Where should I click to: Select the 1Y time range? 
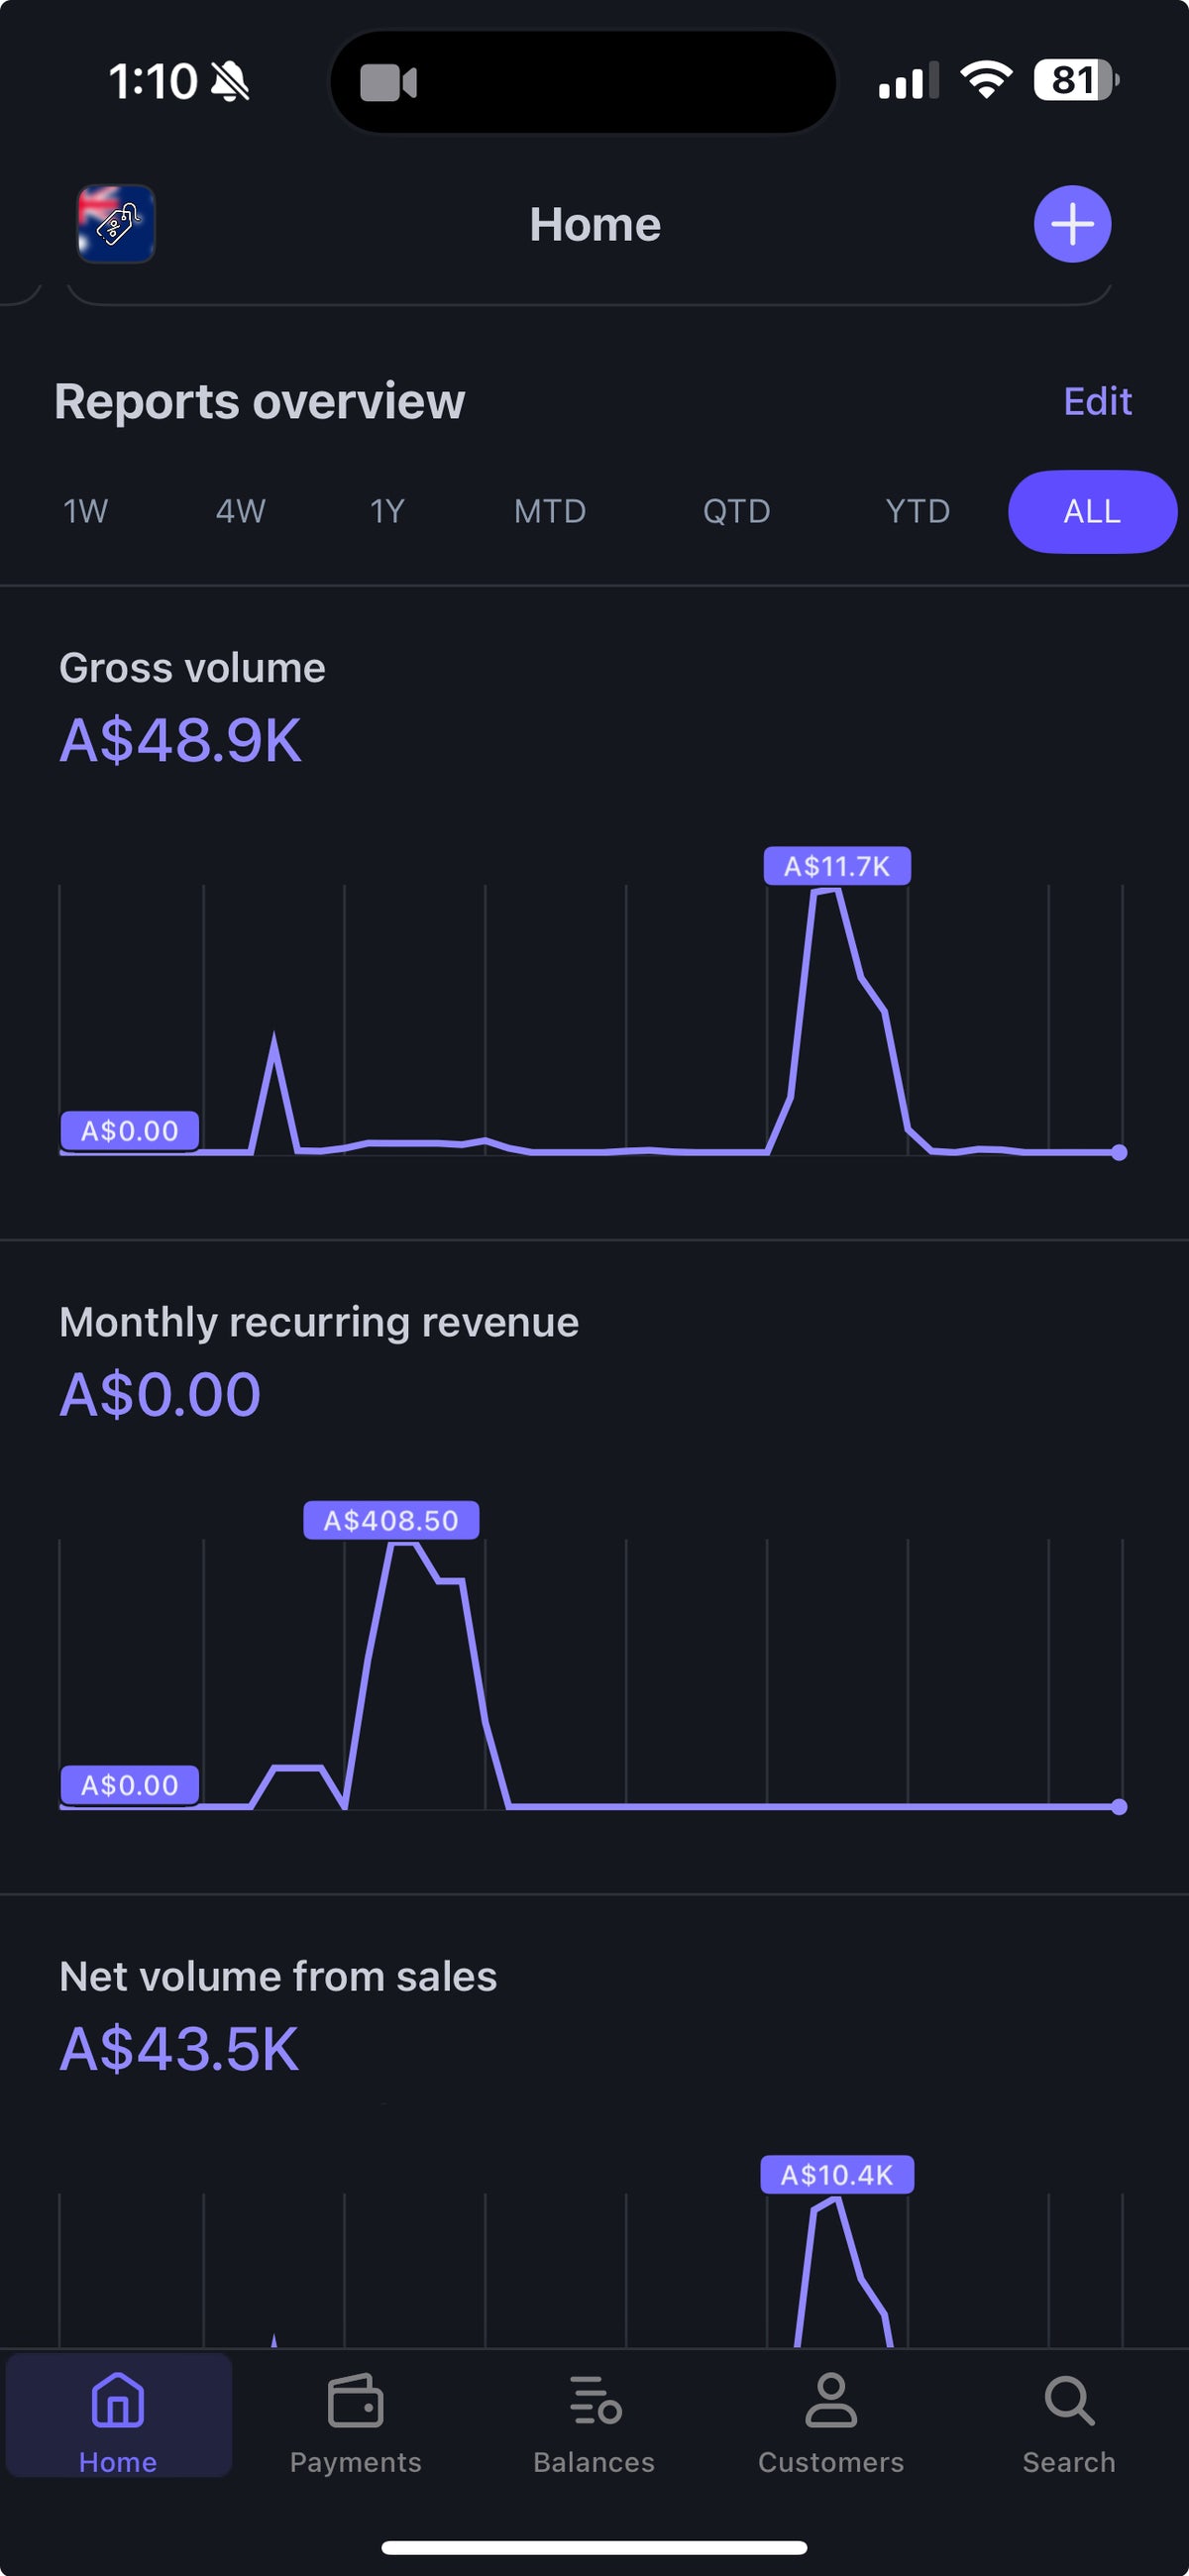click(x=387, y=512)
